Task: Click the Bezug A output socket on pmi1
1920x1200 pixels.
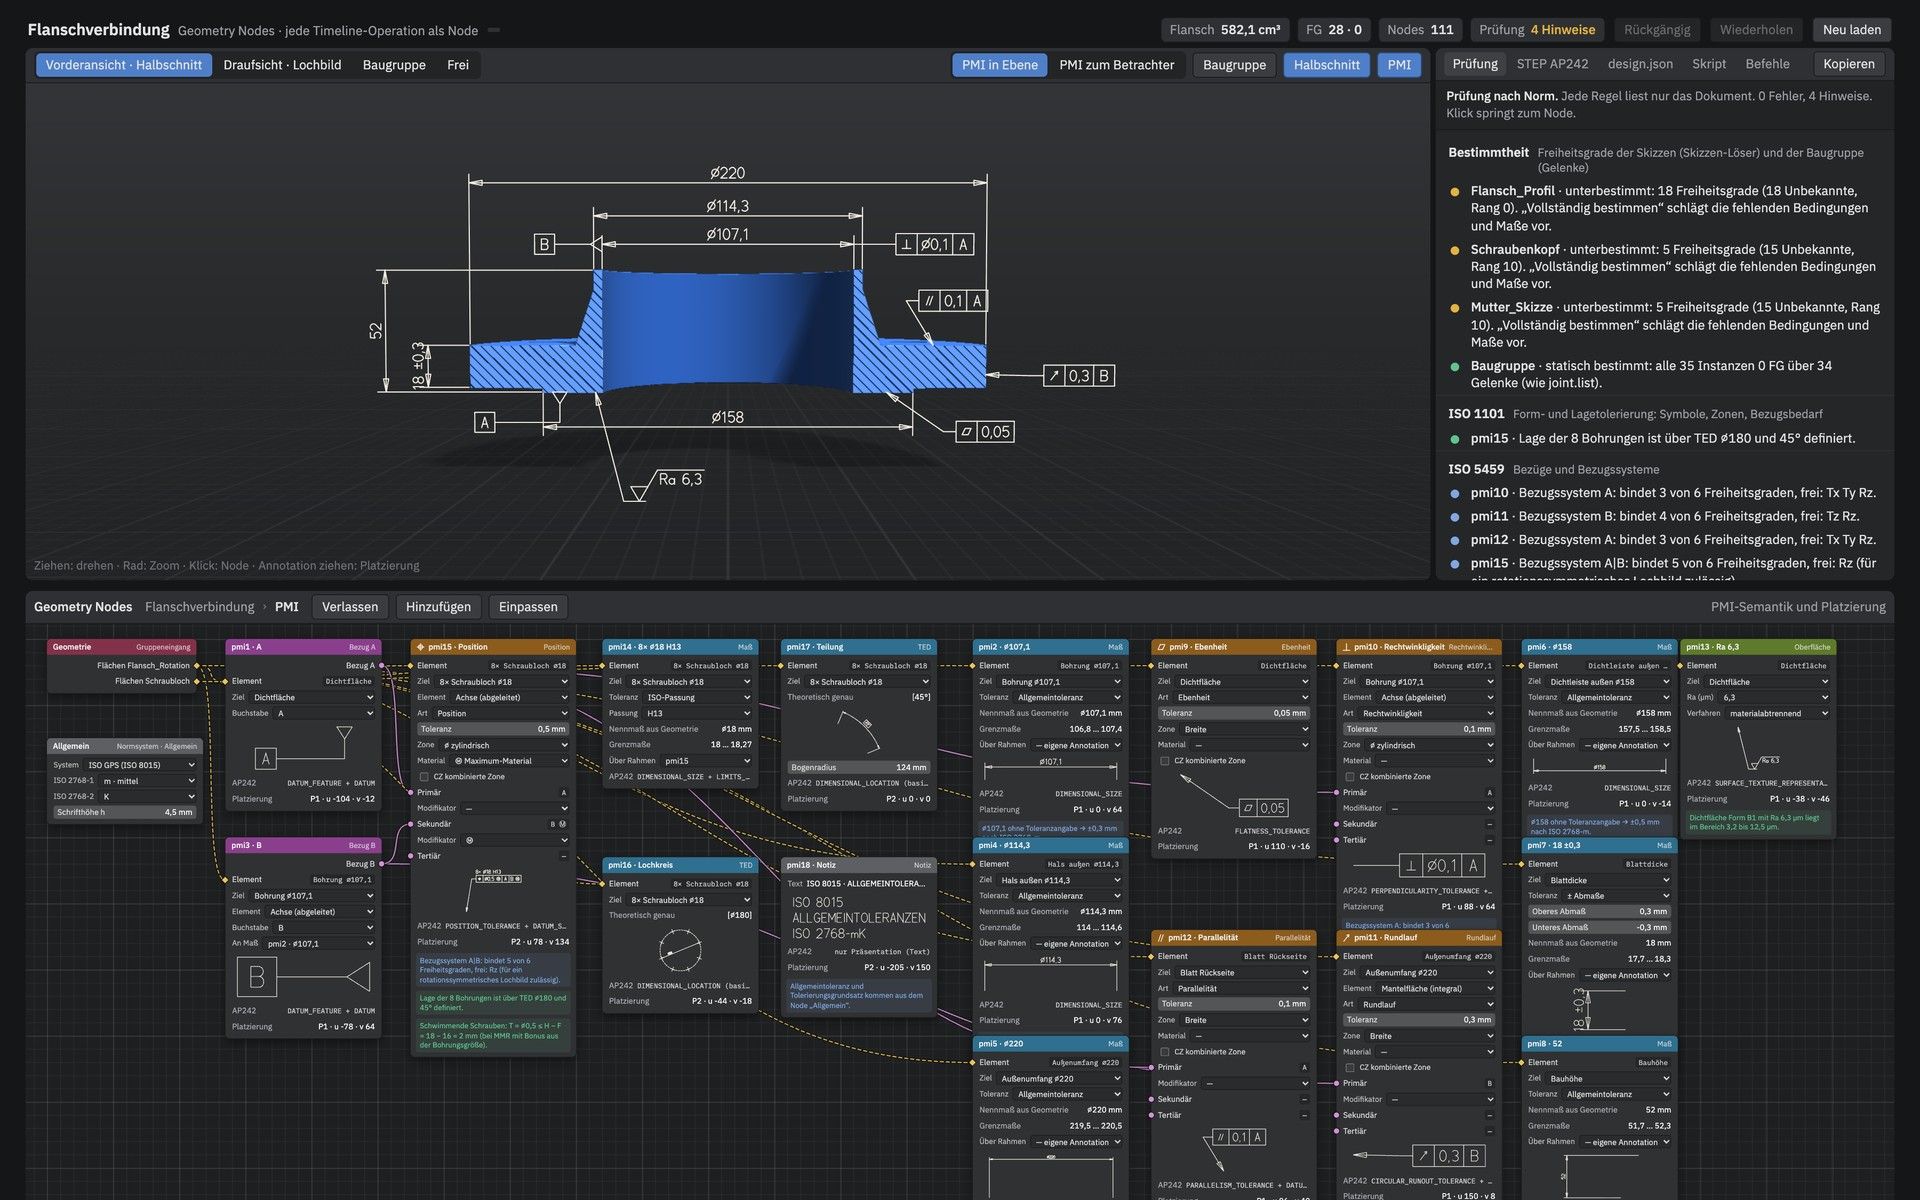Action: (x=382, y=665)
